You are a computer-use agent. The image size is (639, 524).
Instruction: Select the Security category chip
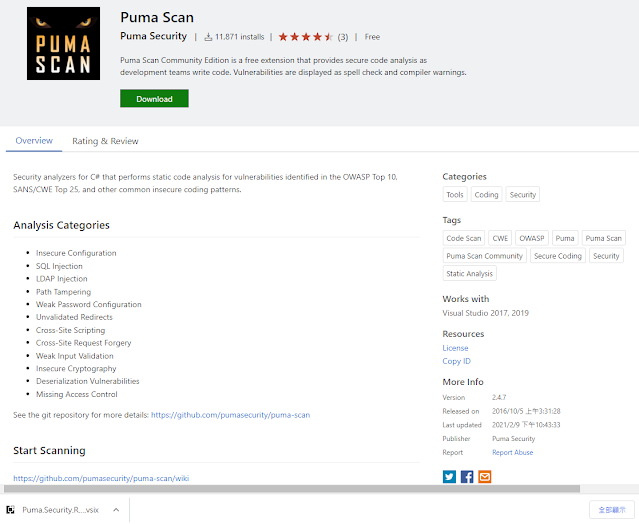tap(522, 195)
